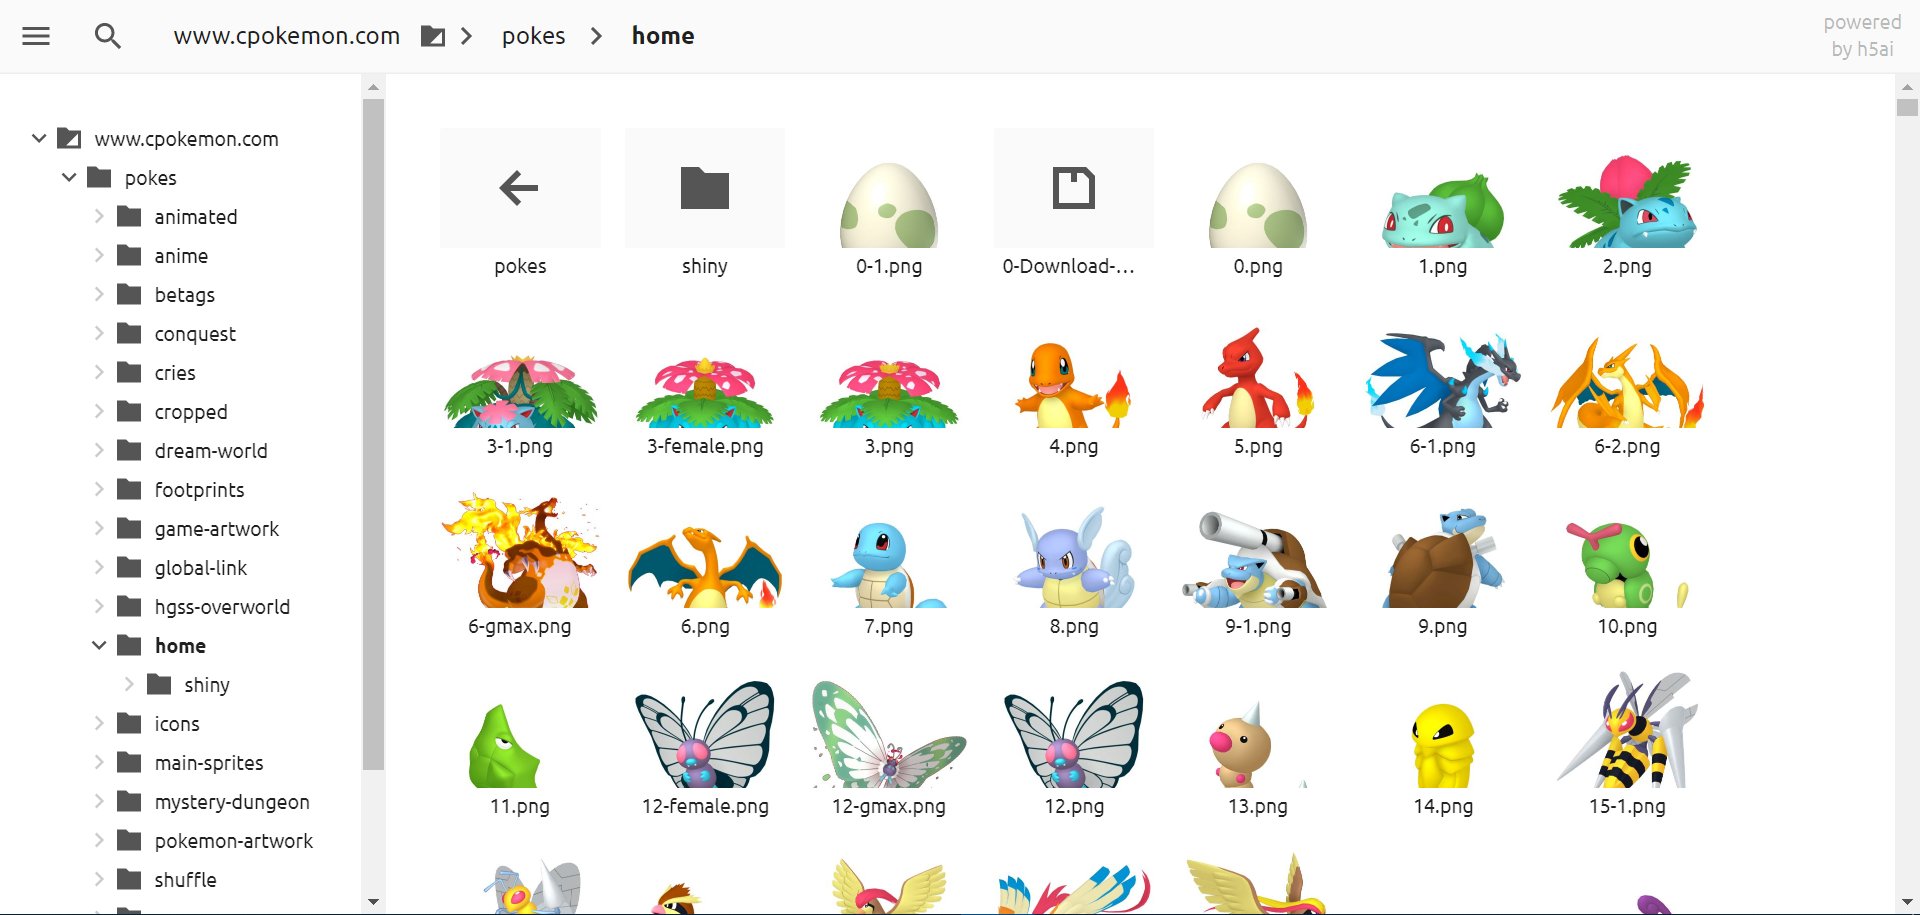
Task: Select mystery-dungeon folder in sidebar tree
Action: tap(213, 801)
